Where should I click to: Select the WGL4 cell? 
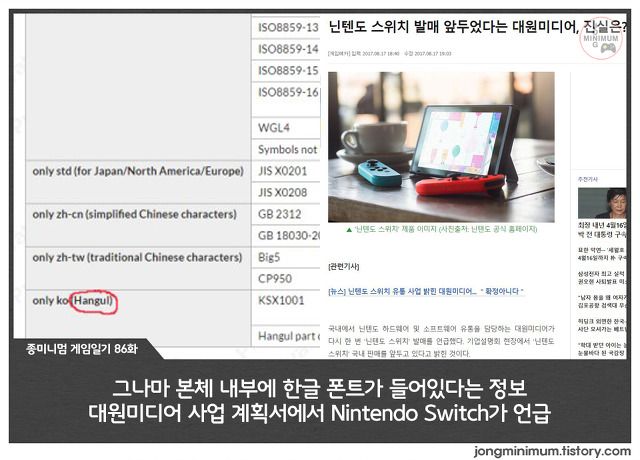pos(286,128)
